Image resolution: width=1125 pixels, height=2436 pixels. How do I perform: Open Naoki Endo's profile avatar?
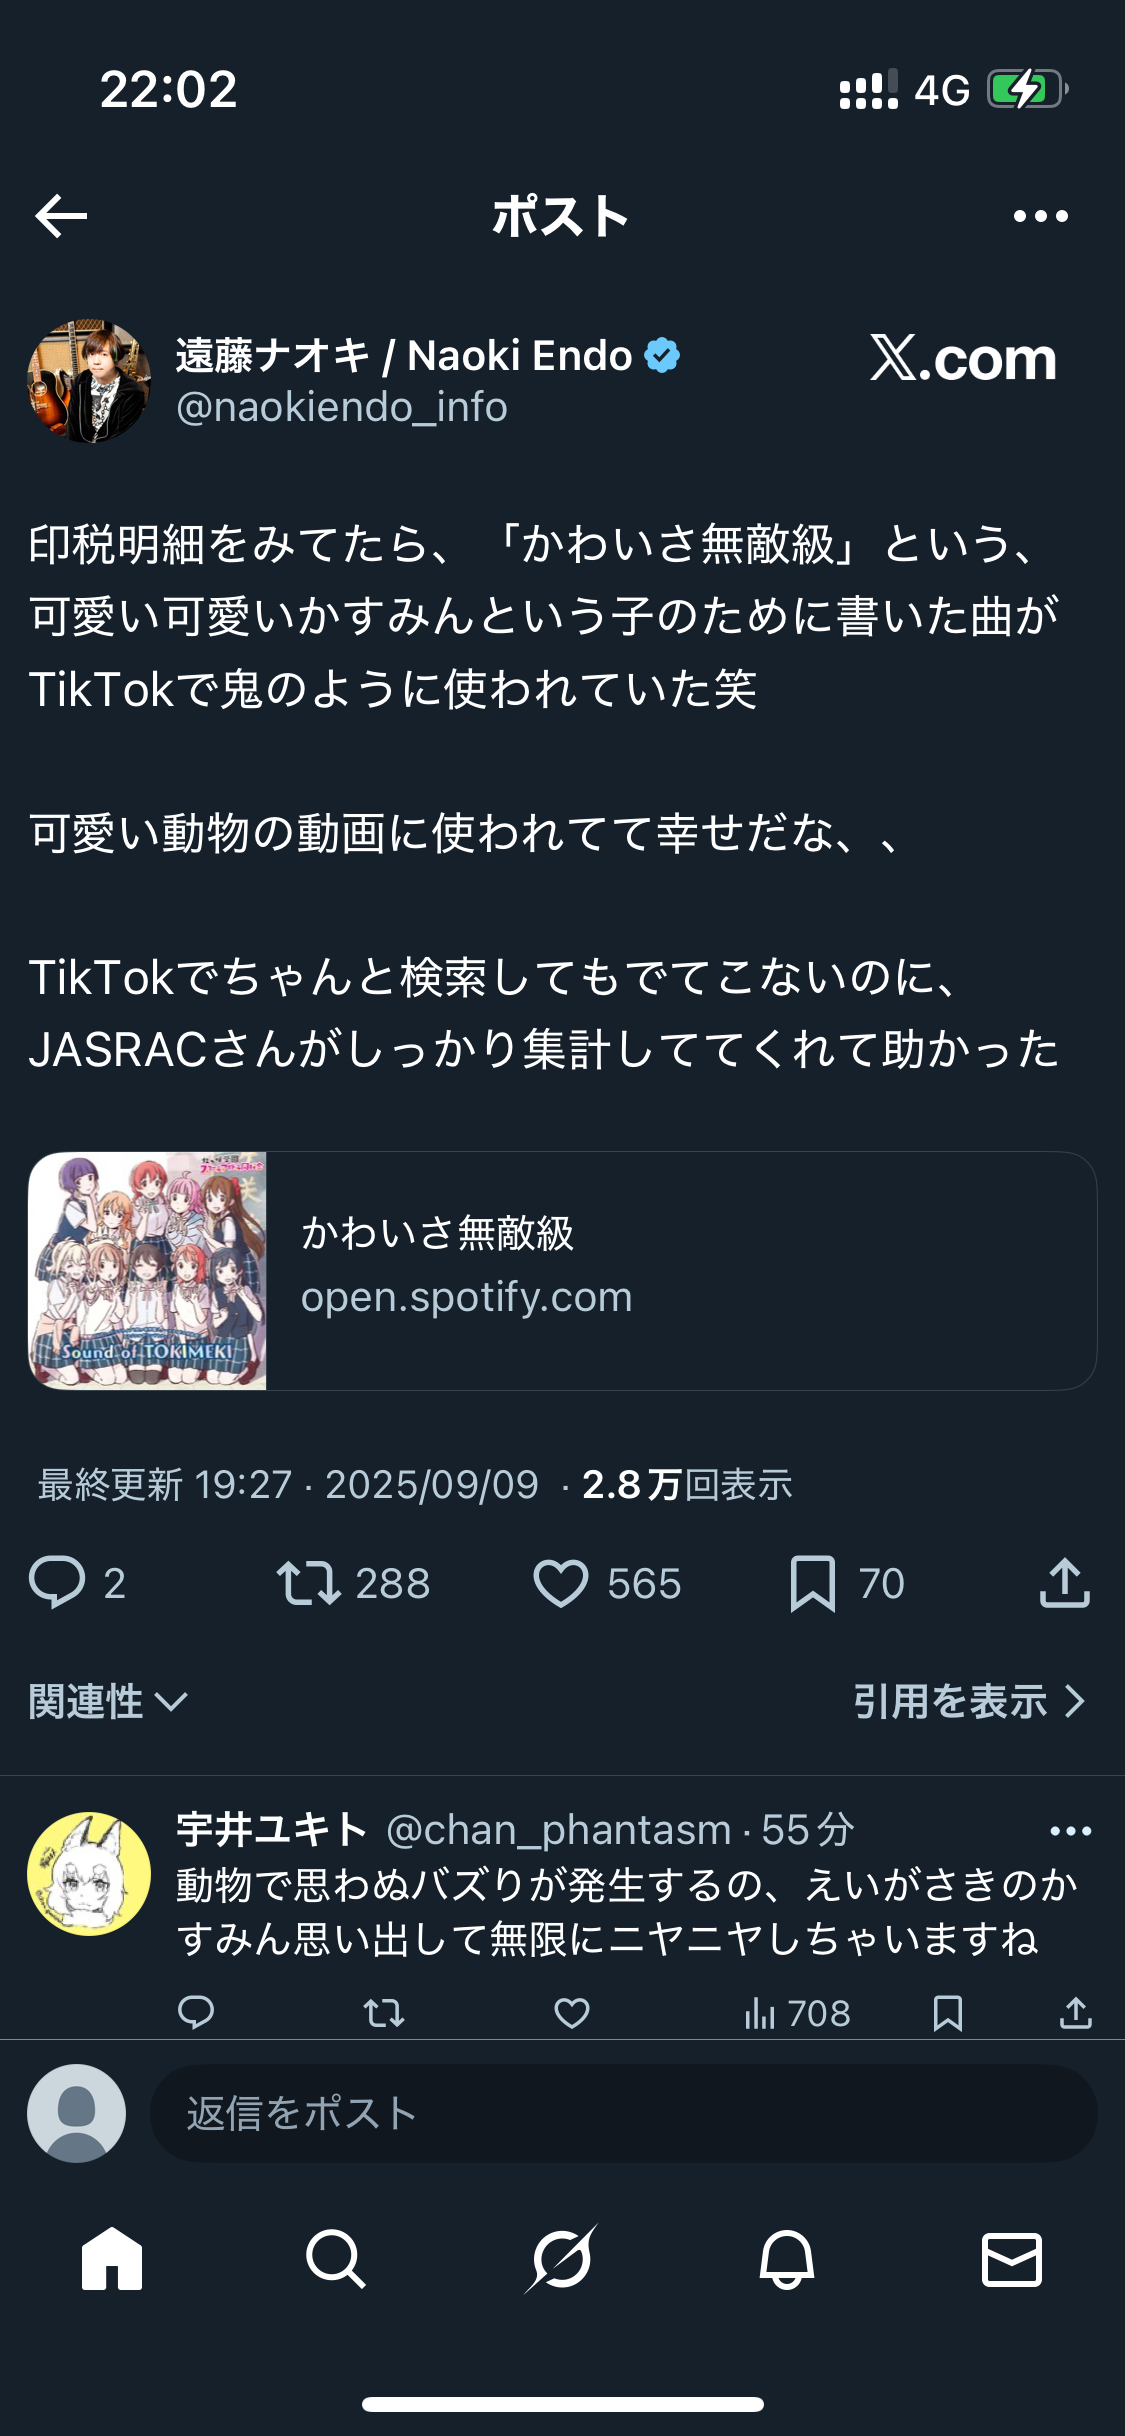pos(89,381)
